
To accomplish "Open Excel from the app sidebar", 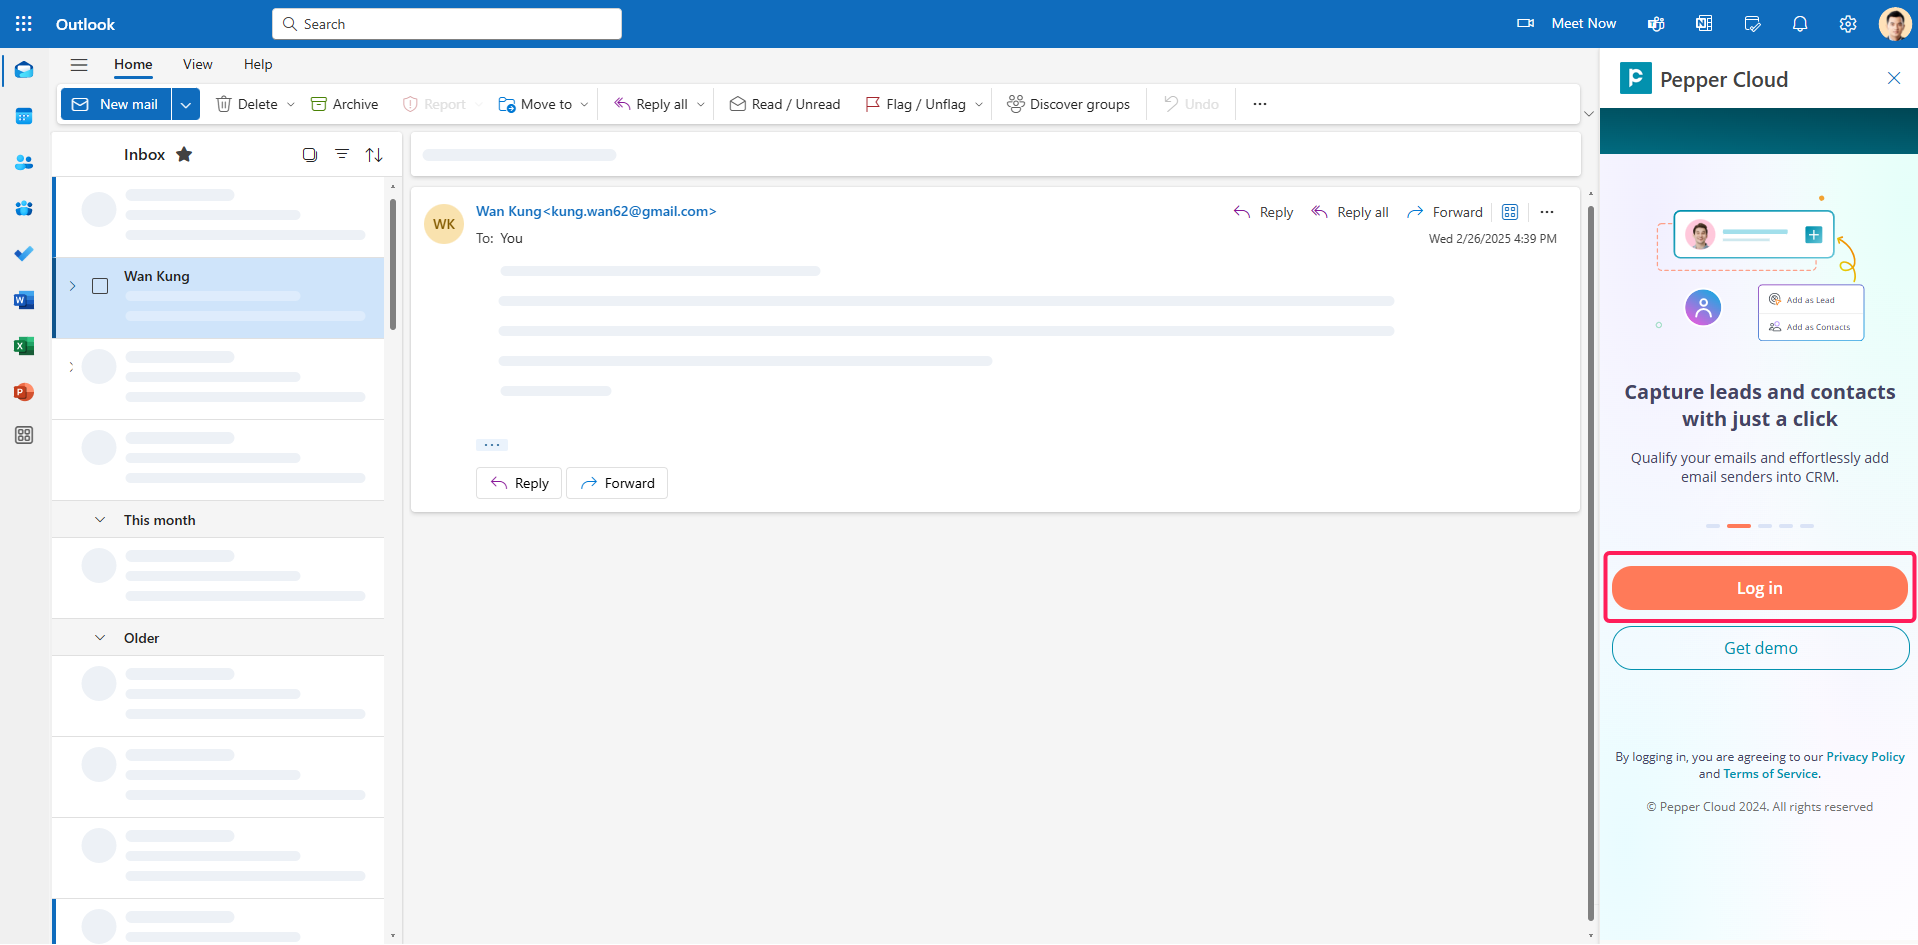I will 24,346.
